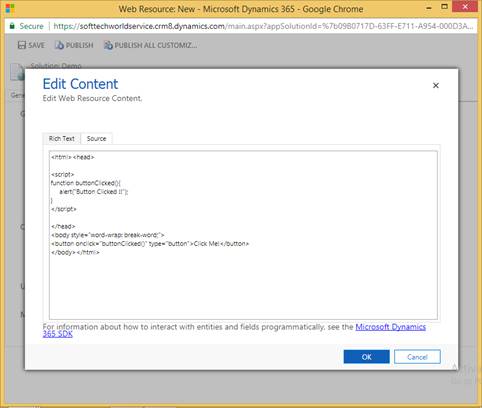
Task: Click the PUBLISH toolbar button
Action: click(x=74, y=45)
